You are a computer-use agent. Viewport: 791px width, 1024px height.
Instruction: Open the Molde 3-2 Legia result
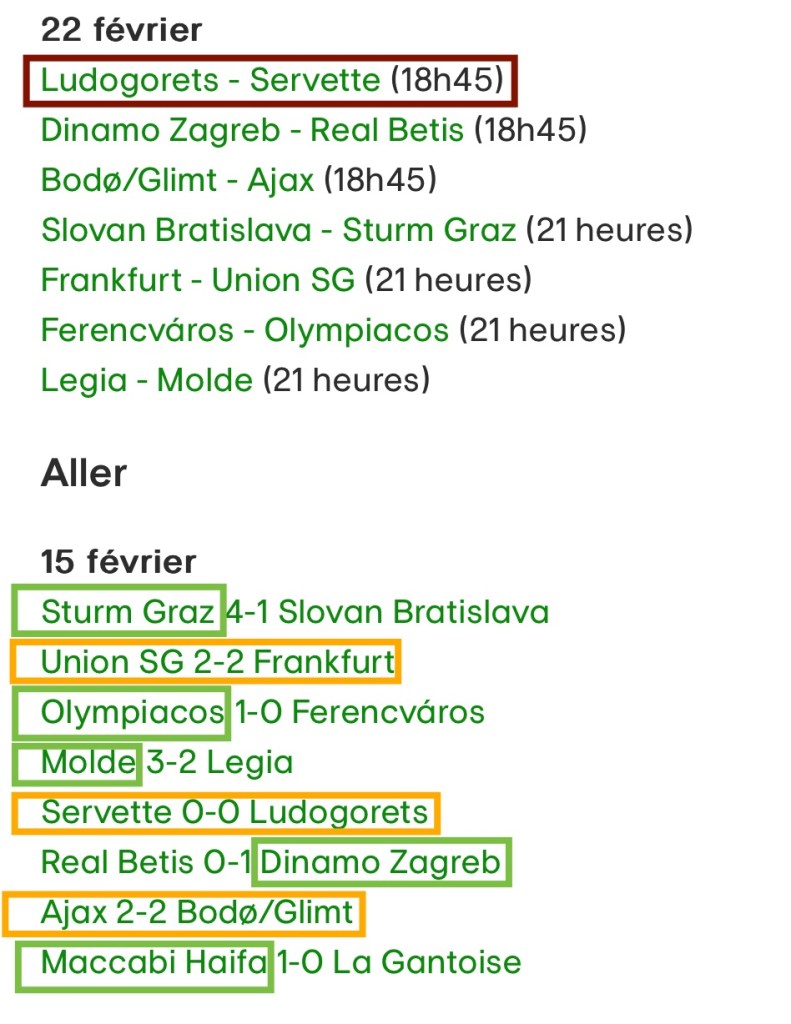click(167, 762)
